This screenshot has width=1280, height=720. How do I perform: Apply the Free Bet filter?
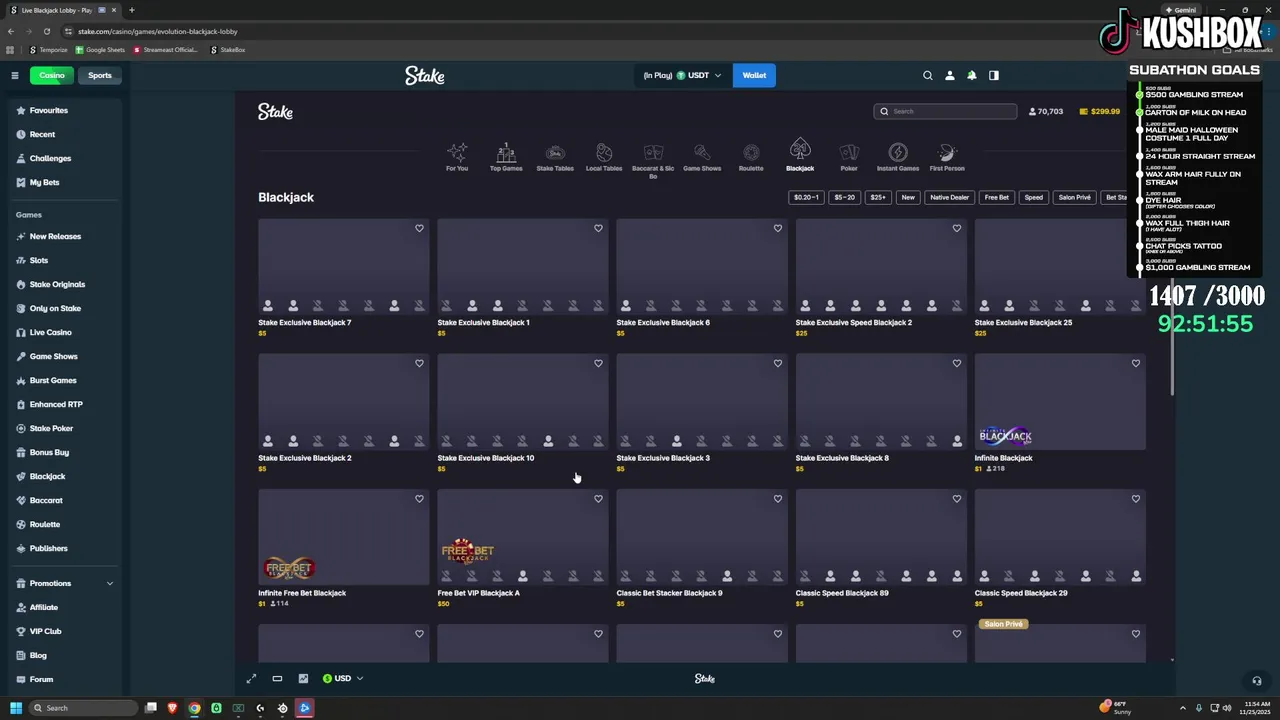pyautogui.click(x=997, y=197)
